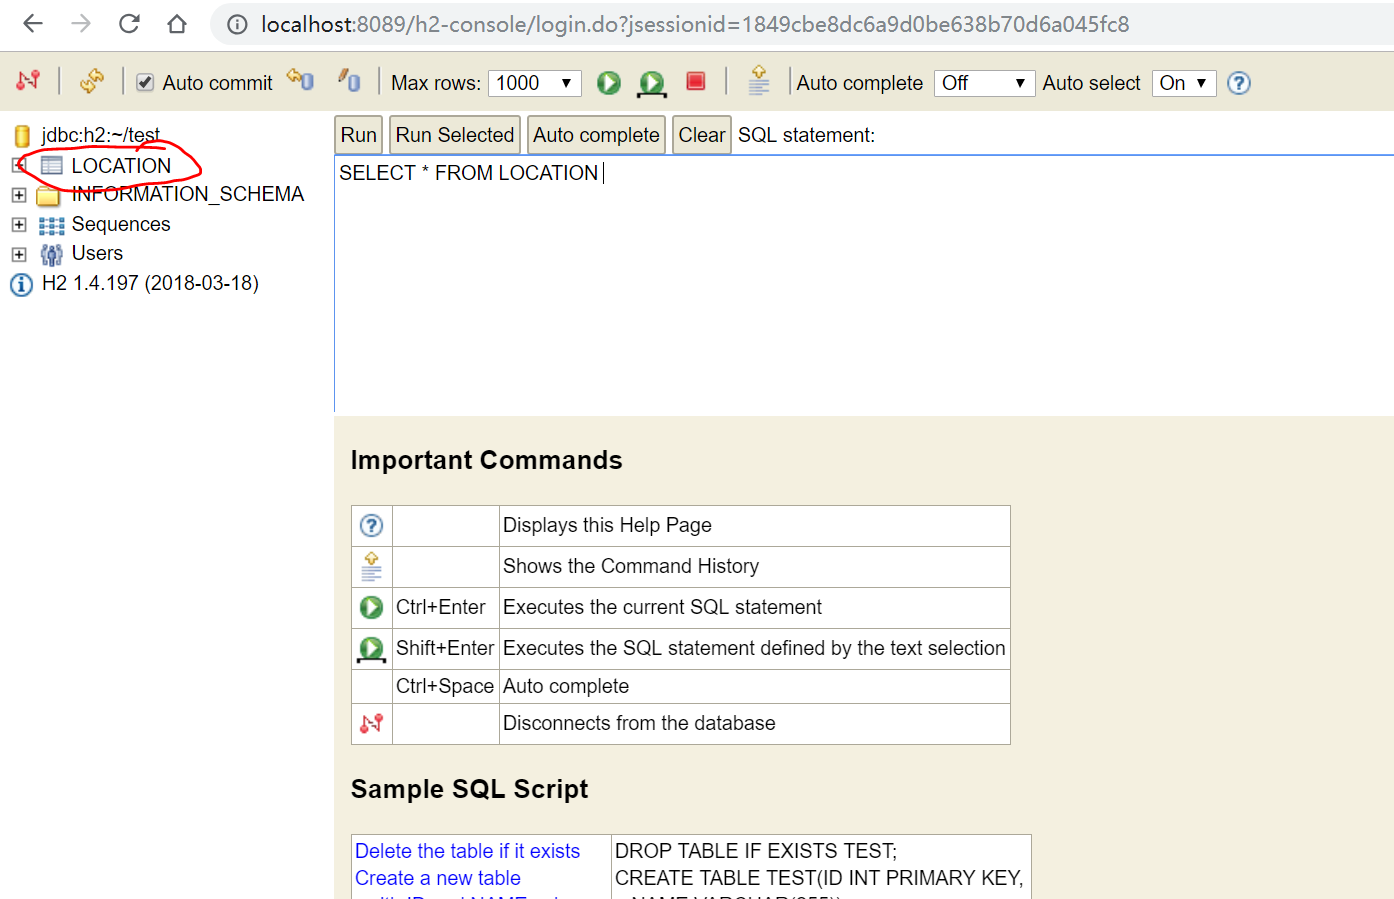This screenshot has width=1394, height=899.
Task: Click the disconnect icon in commands table
Action: (x=371, y=723)
